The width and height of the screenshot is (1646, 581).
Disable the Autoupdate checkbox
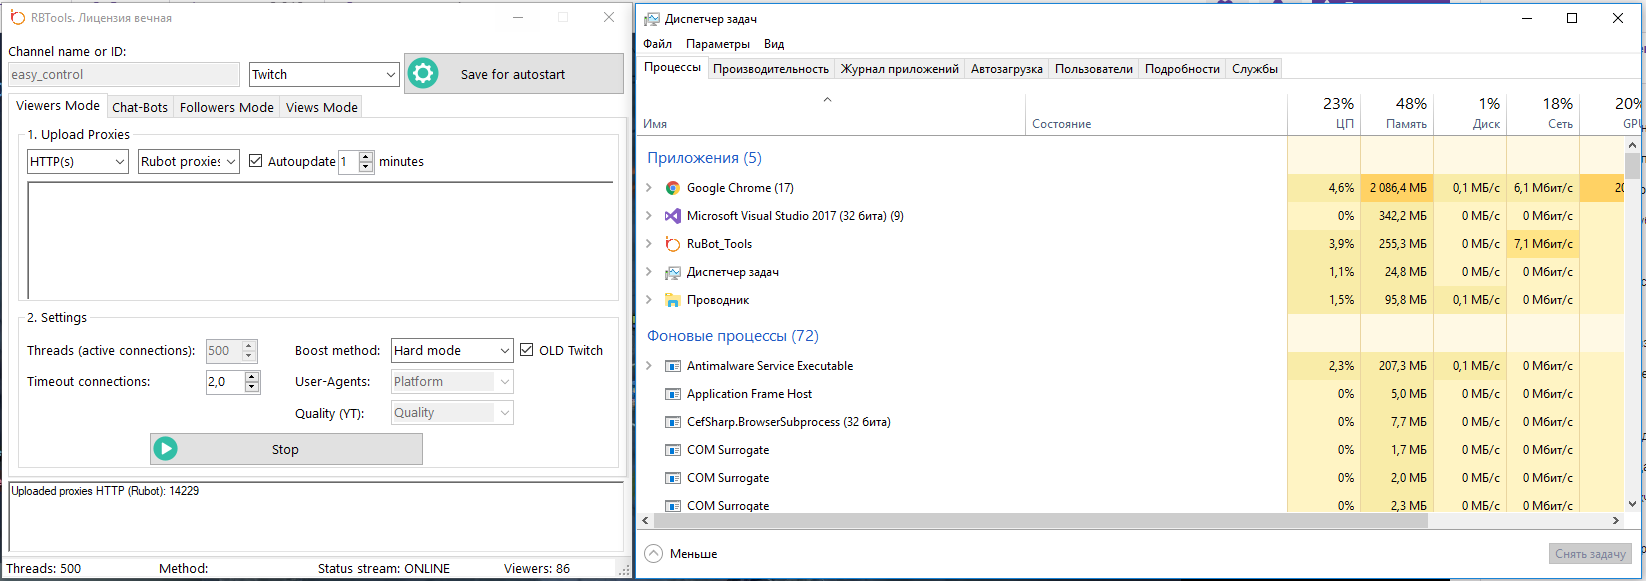[256, 161]
